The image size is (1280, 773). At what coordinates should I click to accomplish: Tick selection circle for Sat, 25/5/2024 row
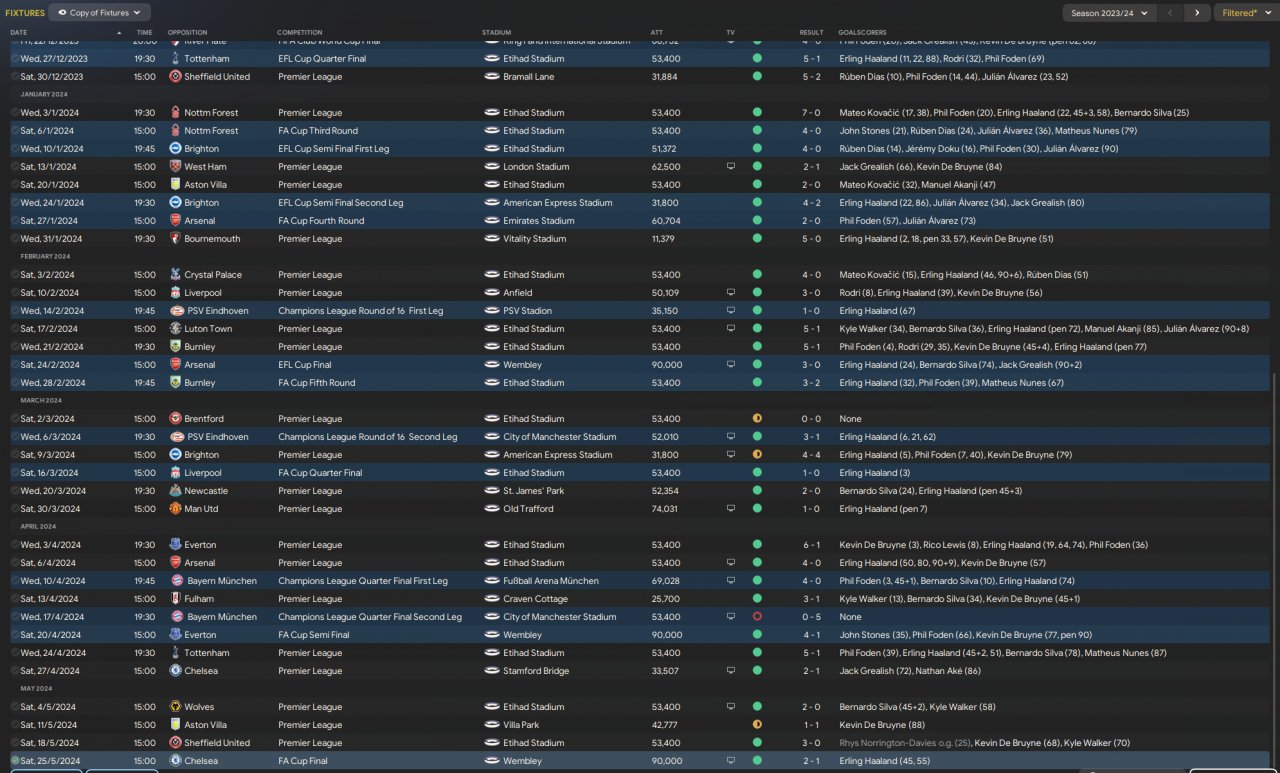[x=15, y=761]
